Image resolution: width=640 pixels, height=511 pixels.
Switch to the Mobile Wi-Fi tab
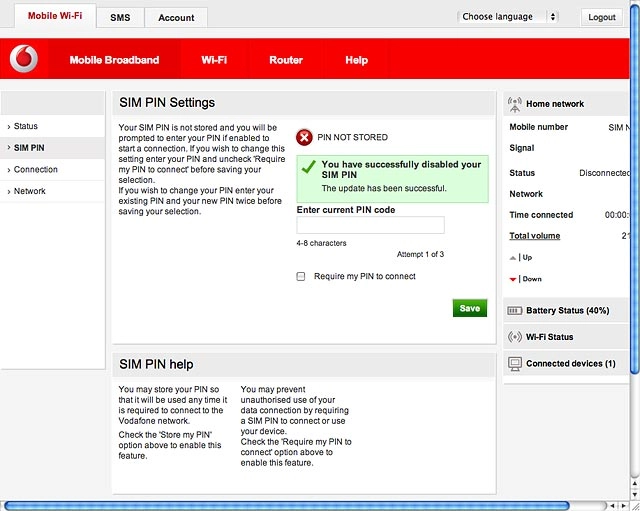coord(55,16)
